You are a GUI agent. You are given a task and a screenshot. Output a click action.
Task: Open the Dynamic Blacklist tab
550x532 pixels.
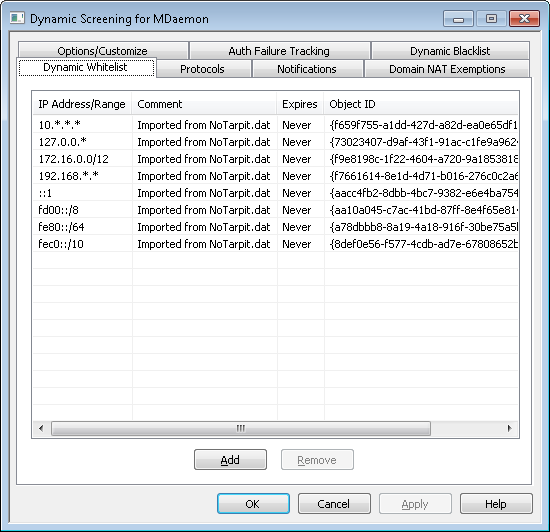tap(450, 50)
